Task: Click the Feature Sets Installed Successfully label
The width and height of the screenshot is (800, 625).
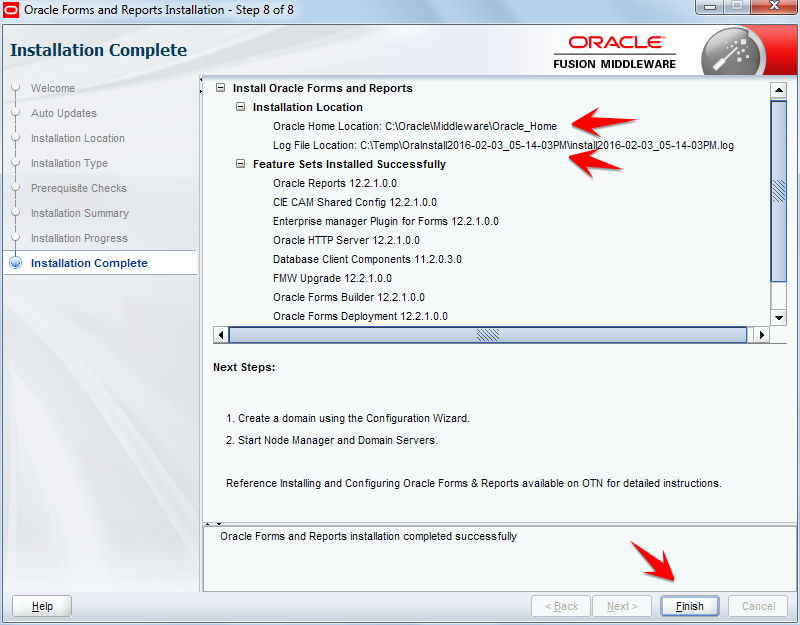Action: point(349,164)
